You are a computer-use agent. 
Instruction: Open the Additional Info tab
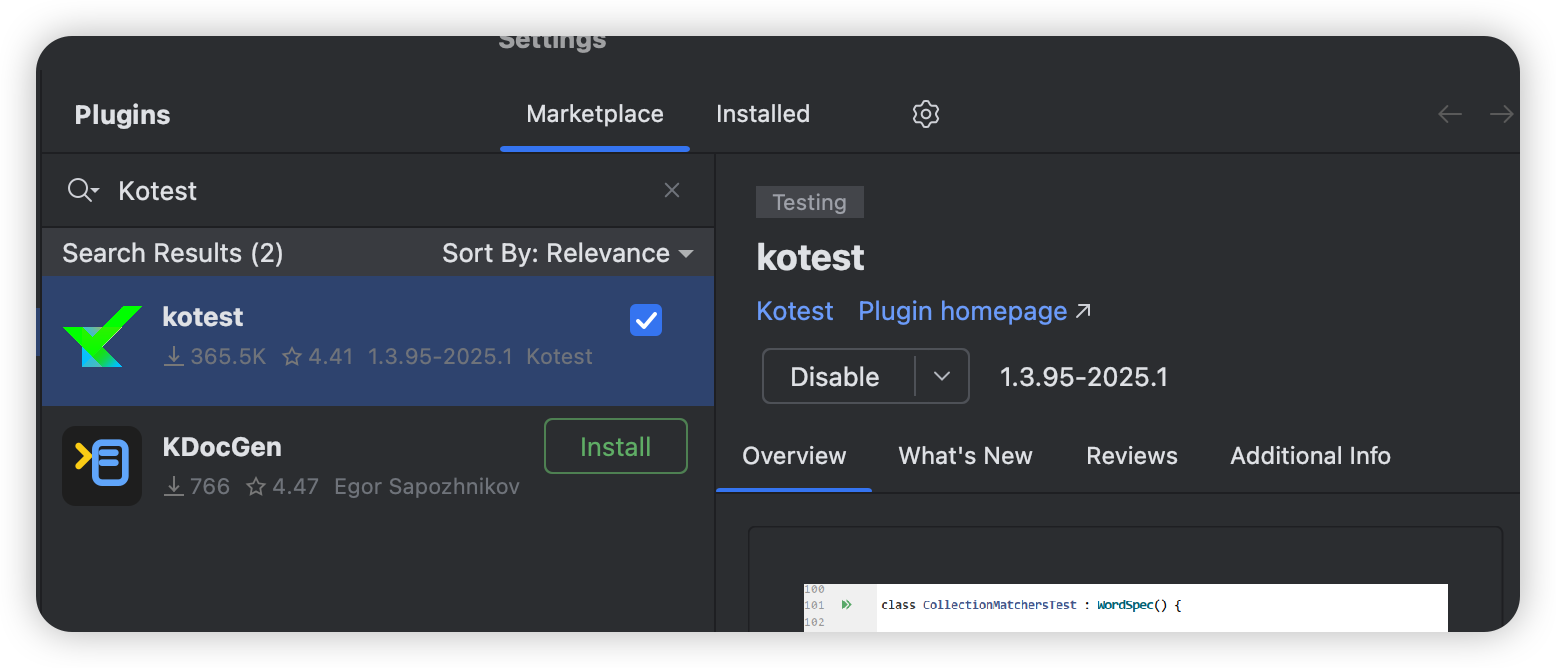click(1310, 456)
